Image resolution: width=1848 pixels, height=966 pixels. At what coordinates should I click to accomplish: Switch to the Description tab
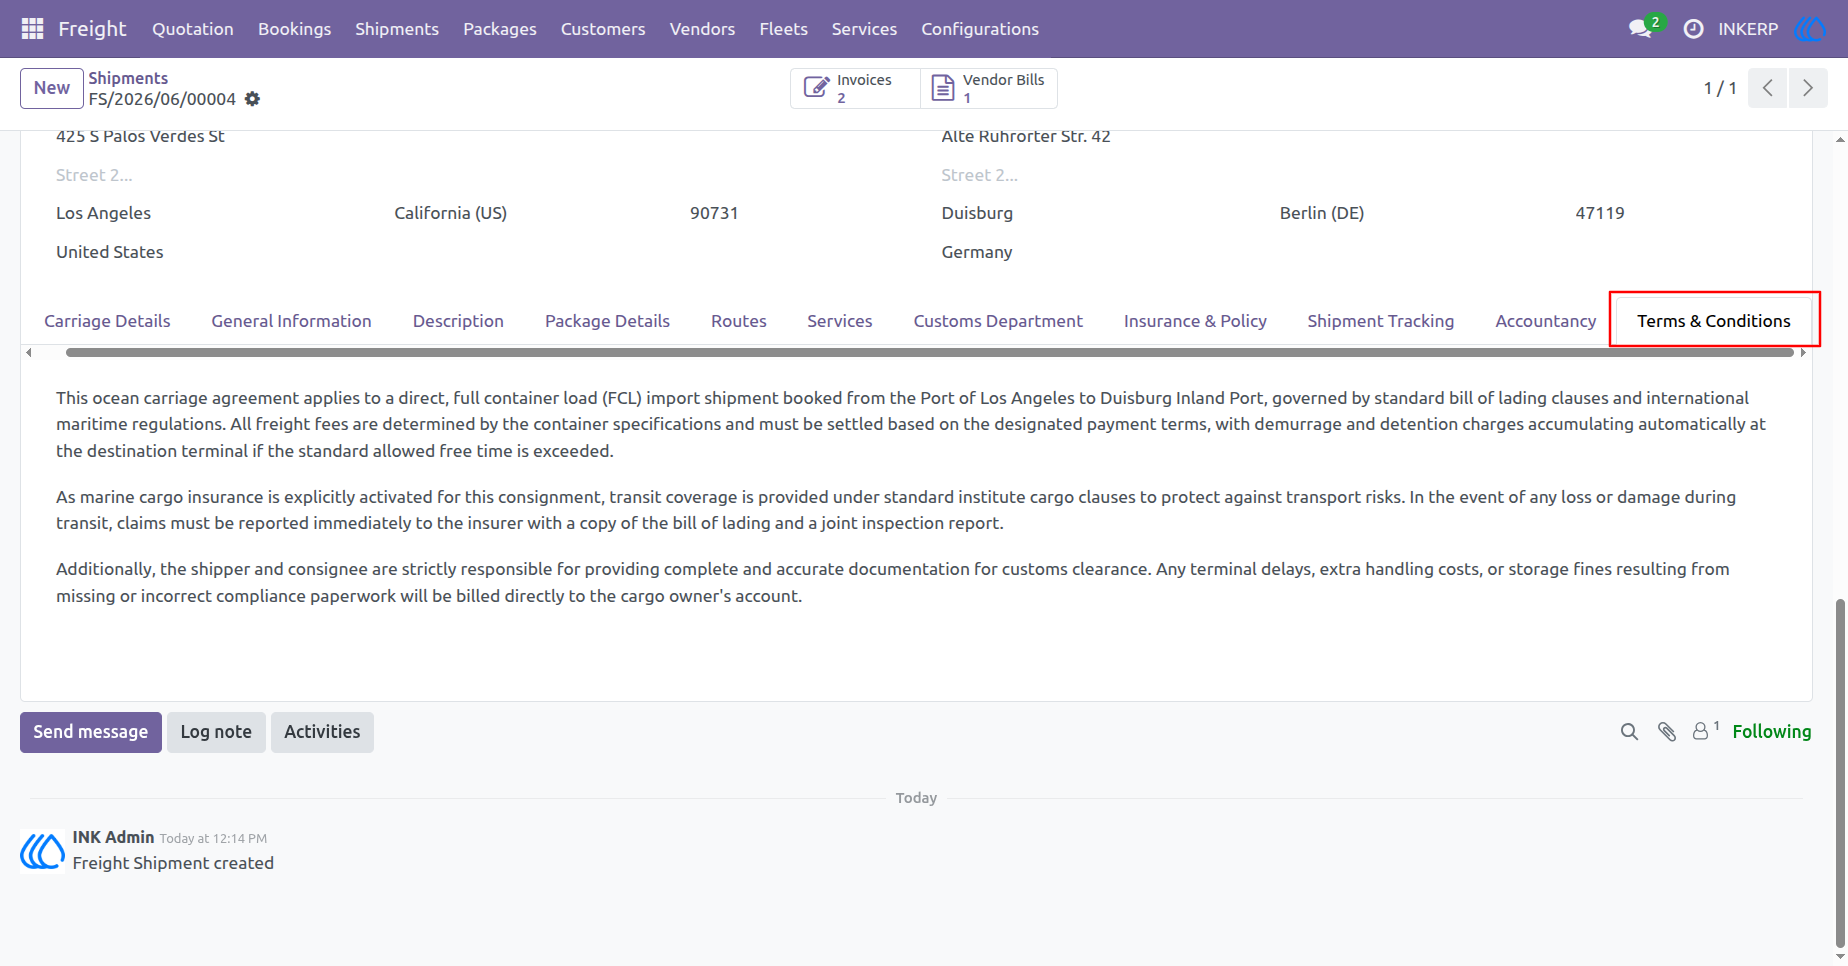pyautogui.click(x=458, y=321)
